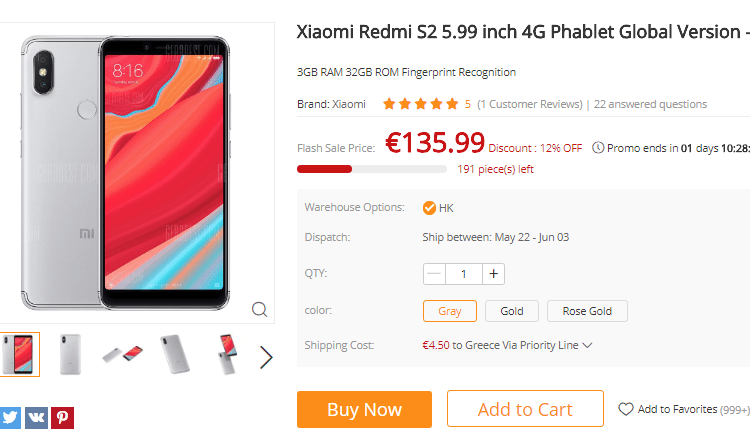Select the Gray color option
The image size is (750, 429).
coord(450,311)
